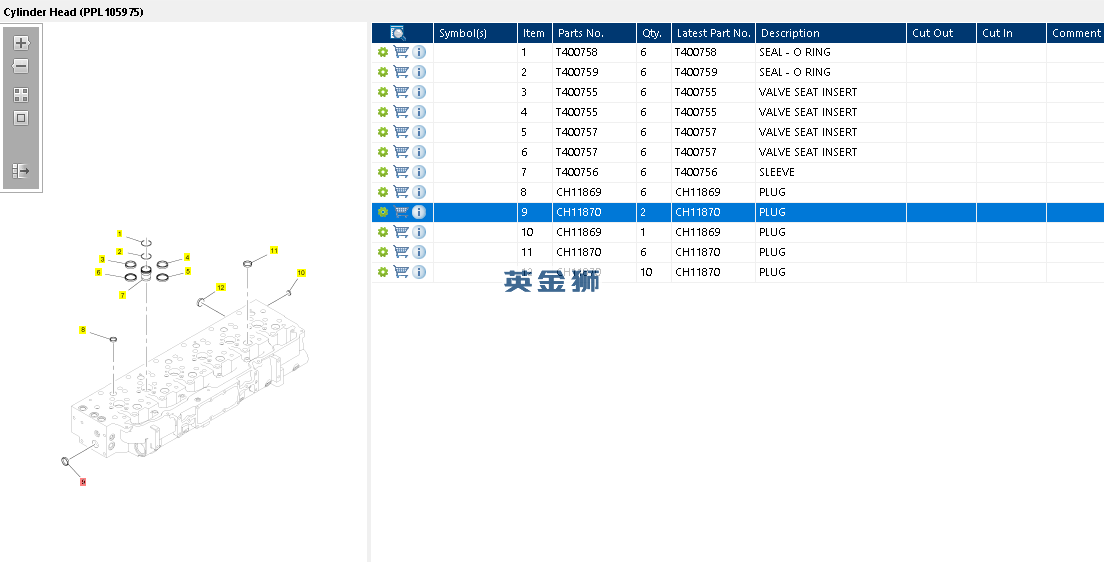Screen dimensions: 1104x562
Task: Add item 7 SLEEVE to cart
Action: coord(401,172)
